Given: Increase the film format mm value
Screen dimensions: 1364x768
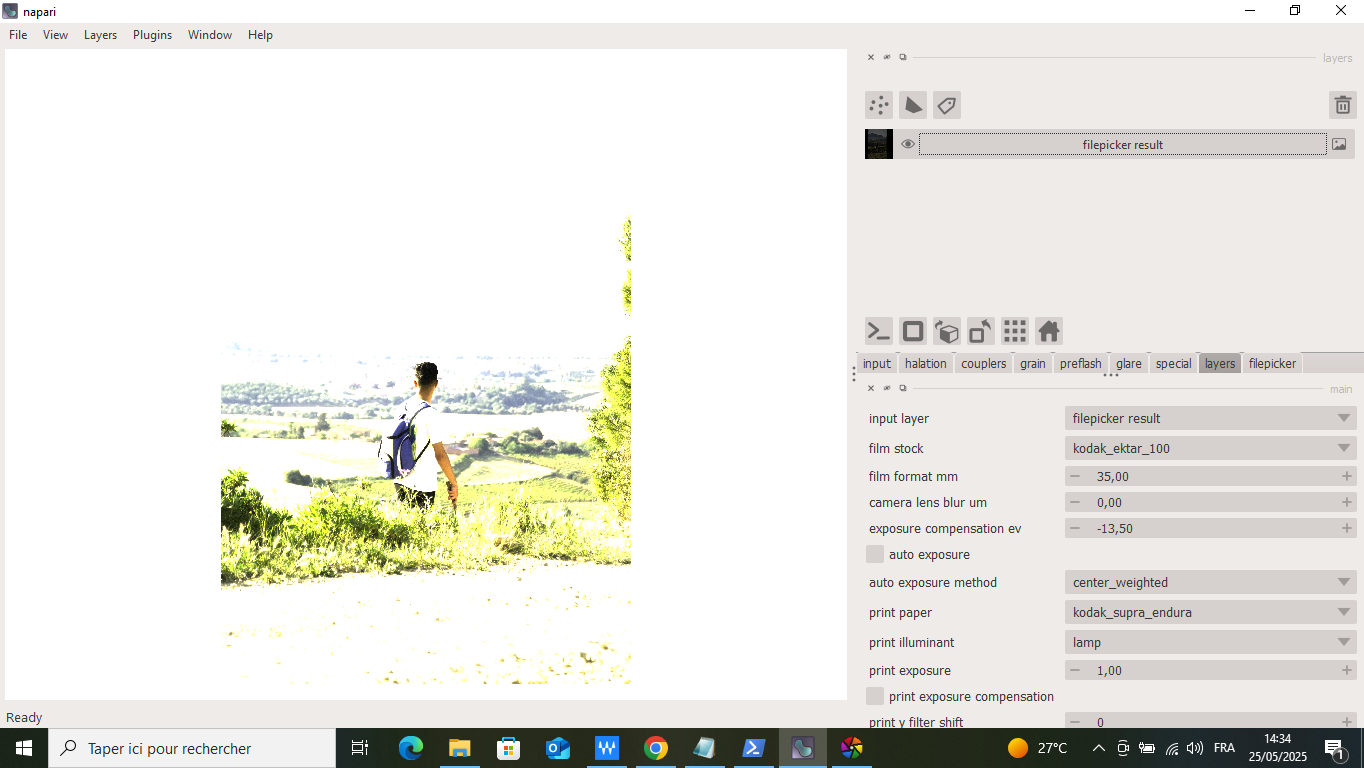Looking at the screenshot, I should point(1347,476).
